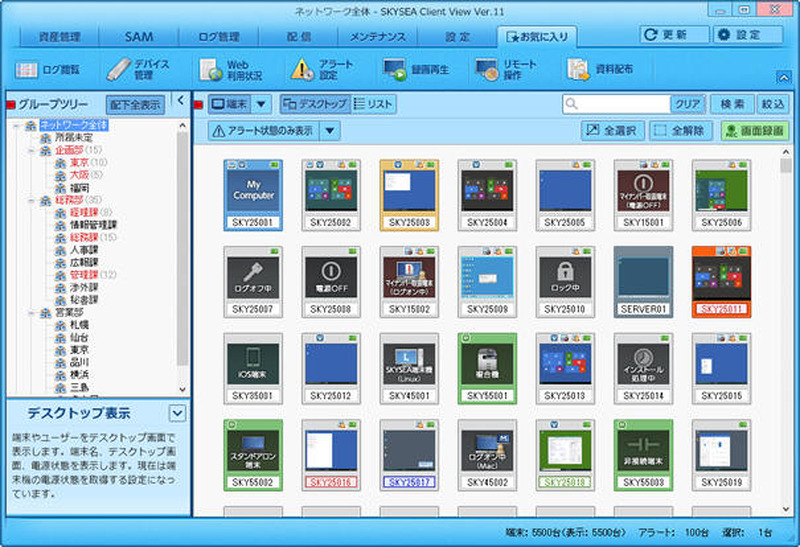Open the アラート設定 alert settings icon
The height and width of the screenshot is (547, 800).
click(322, 70)
